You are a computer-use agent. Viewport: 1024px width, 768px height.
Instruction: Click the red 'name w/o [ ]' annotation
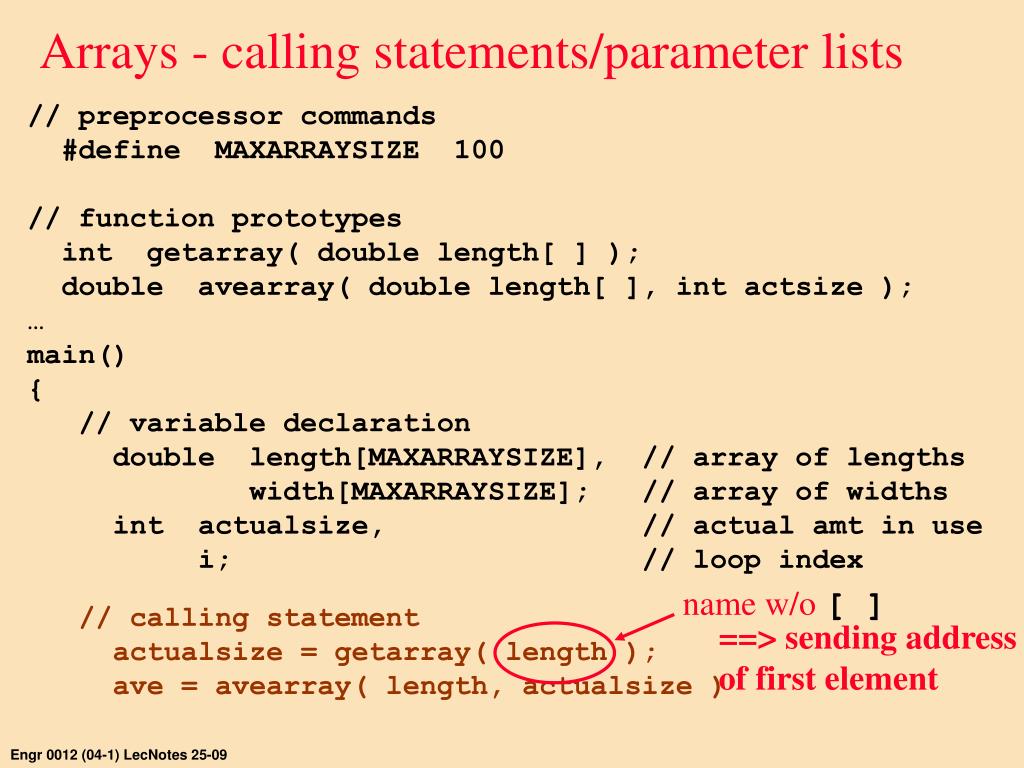[782, 606]
